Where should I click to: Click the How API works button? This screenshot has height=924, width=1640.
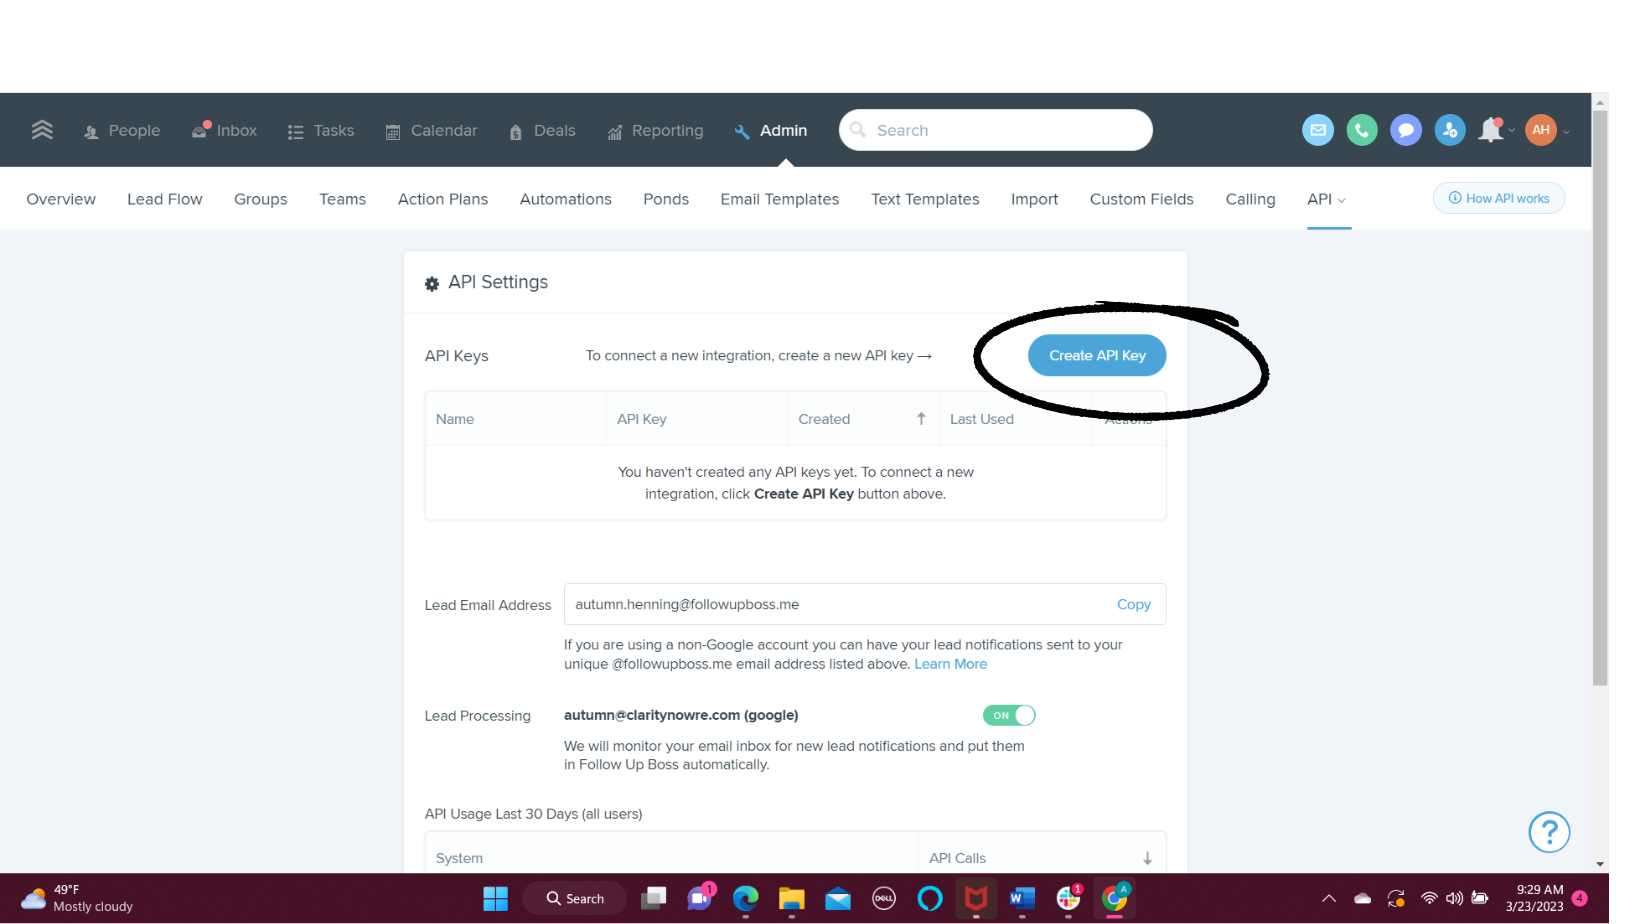[1499, 198]
